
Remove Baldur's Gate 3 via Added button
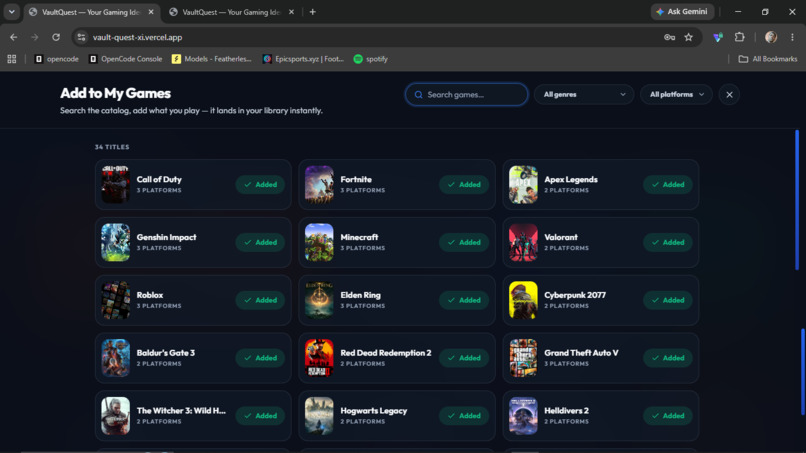[x=261, y=358]
